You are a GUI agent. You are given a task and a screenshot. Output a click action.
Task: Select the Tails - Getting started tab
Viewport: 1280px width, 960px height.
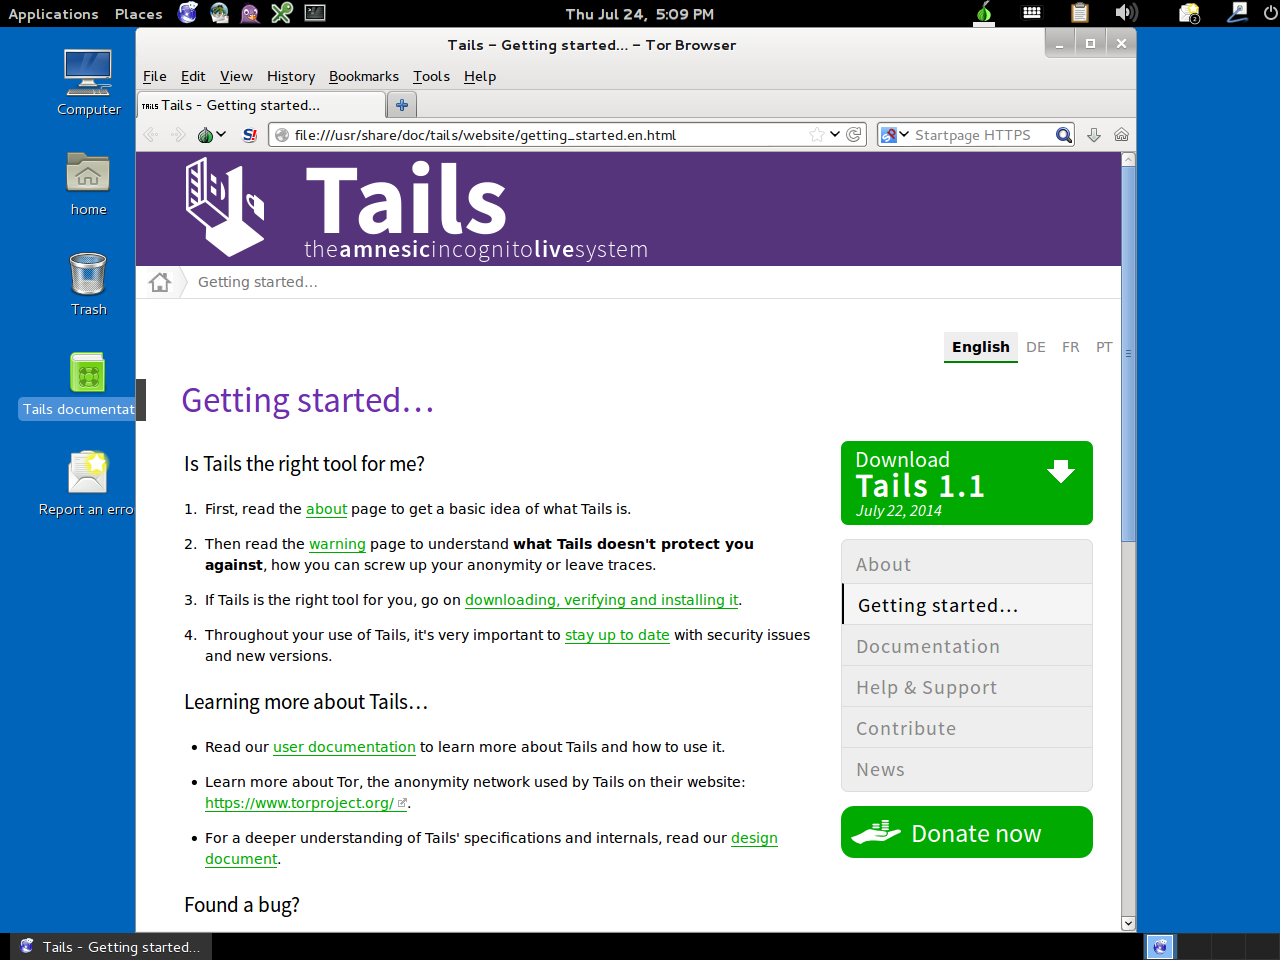point(261,105)
